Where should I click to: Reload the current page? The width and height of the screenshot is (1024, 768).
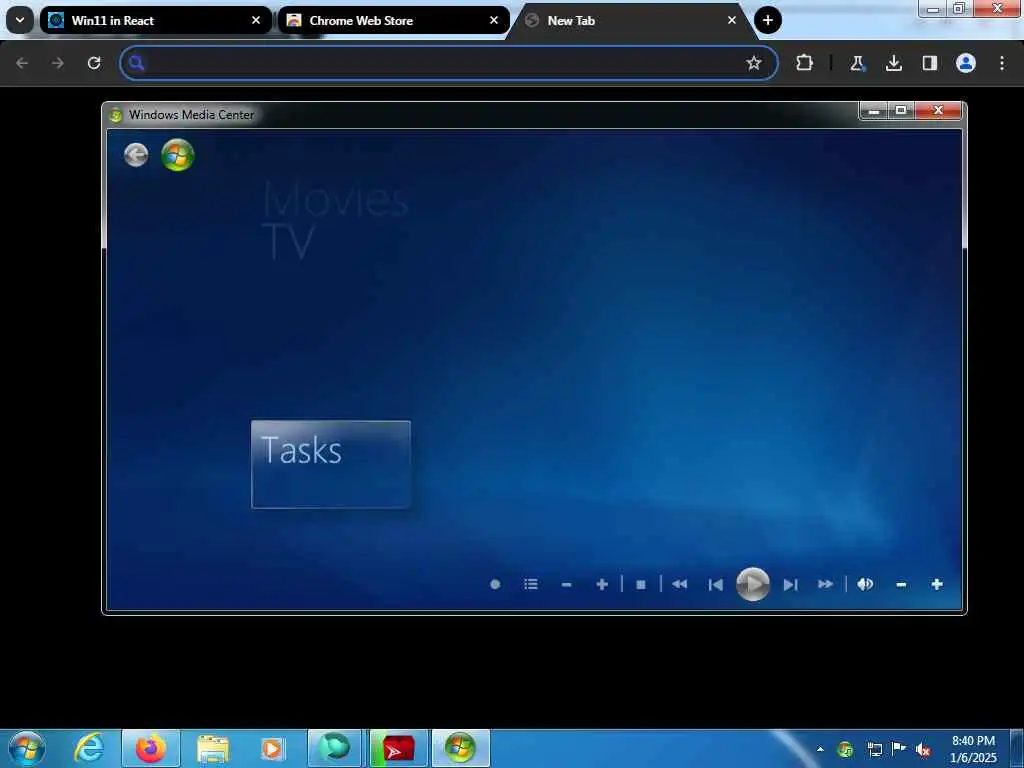click(x=94, y=63)
